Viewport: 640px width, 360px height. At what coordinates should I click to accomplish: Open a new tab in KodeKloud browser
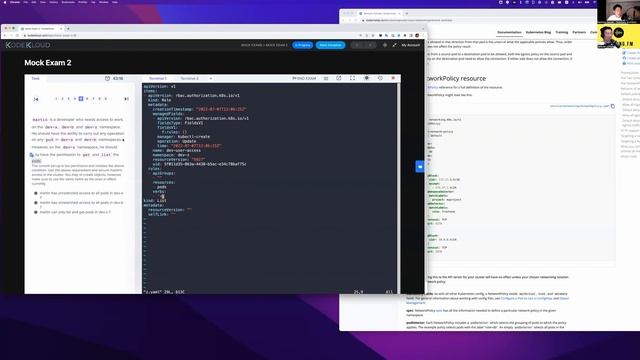68,29
